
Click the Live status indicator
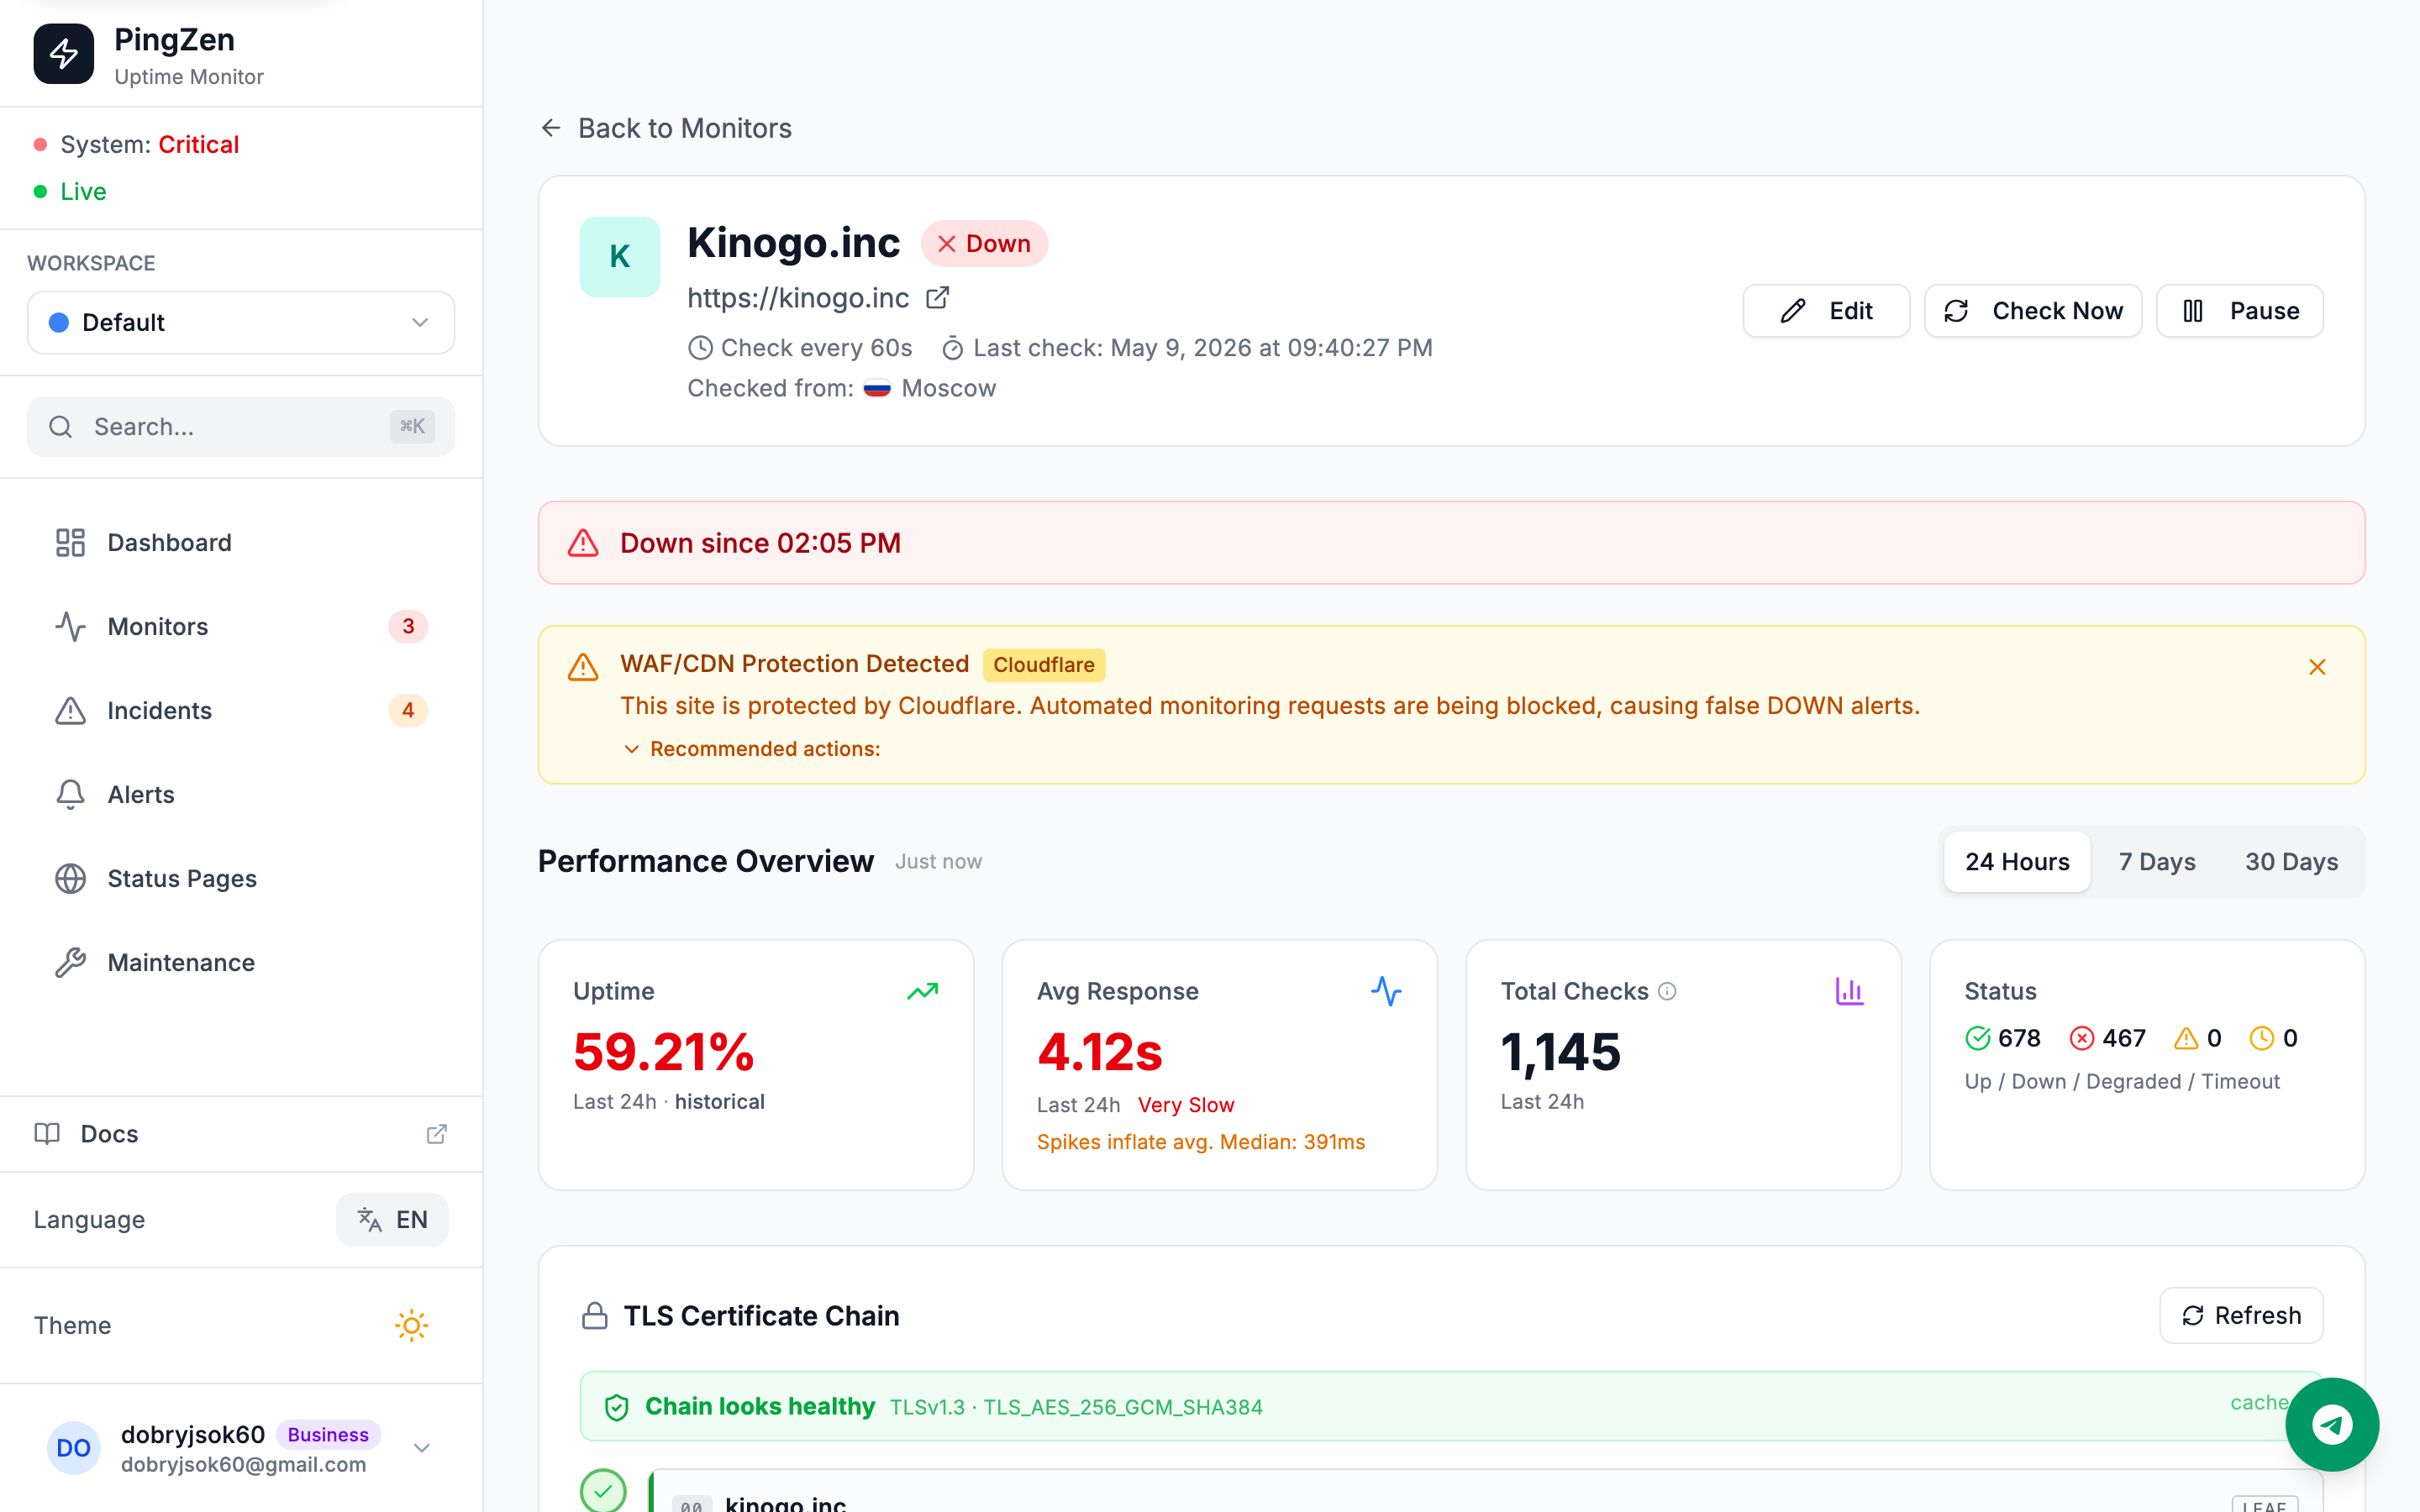pos(70,191)
